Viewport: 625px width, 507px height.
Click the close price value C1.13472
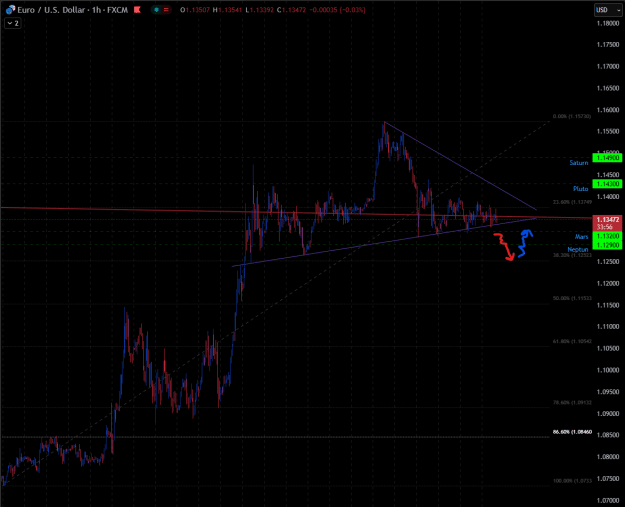coord(291,10)
